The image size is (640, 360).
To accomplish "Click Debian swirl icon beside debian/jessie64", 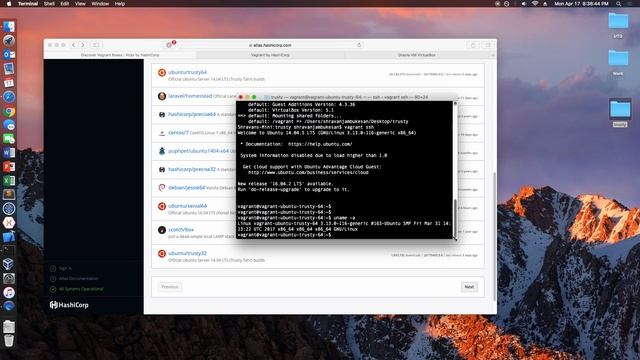I will pyautogui.click(x=162, y=188).
